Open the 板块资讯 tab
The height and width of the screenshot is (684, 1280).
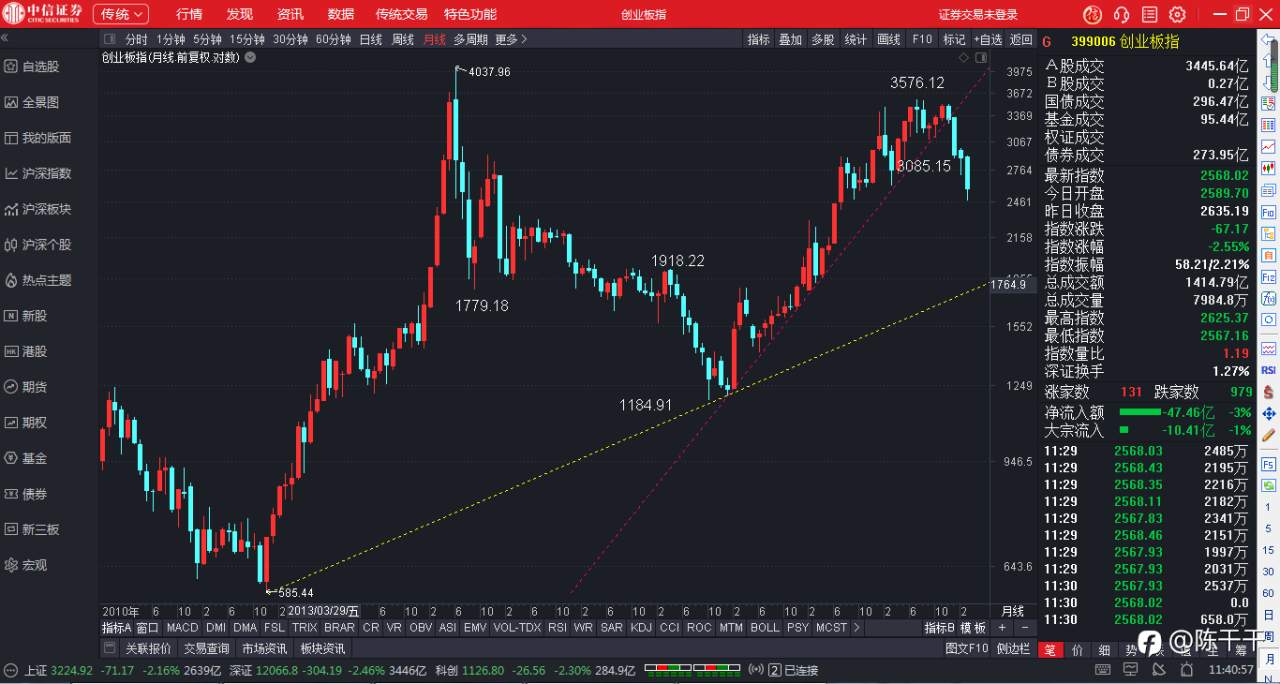pyautogui.click(x=323, y=648)
